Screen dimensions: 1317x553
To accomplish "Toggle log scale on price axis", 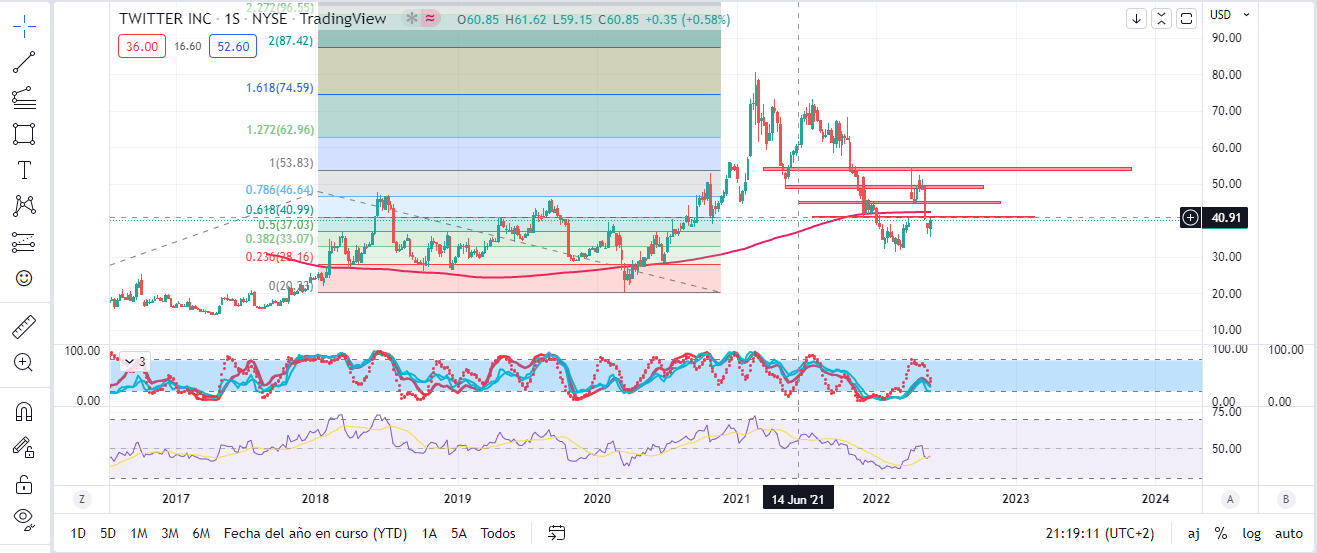I will point(1251,533).
